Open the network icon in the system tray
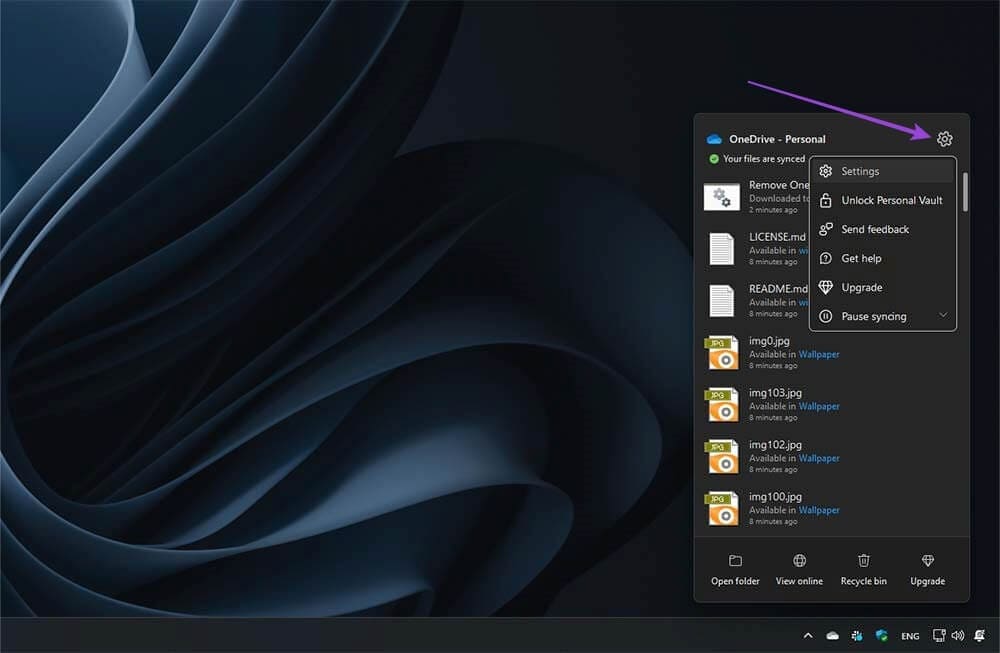 tap(939, 635)
